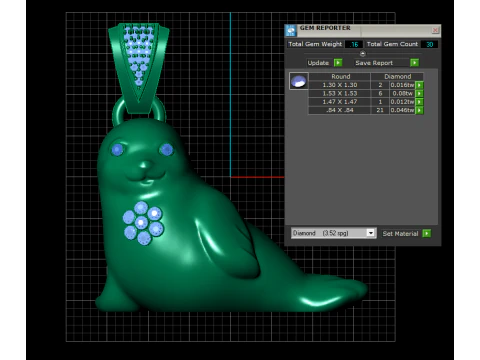Click the gem count cell showing 21

(x=380, y=110)
